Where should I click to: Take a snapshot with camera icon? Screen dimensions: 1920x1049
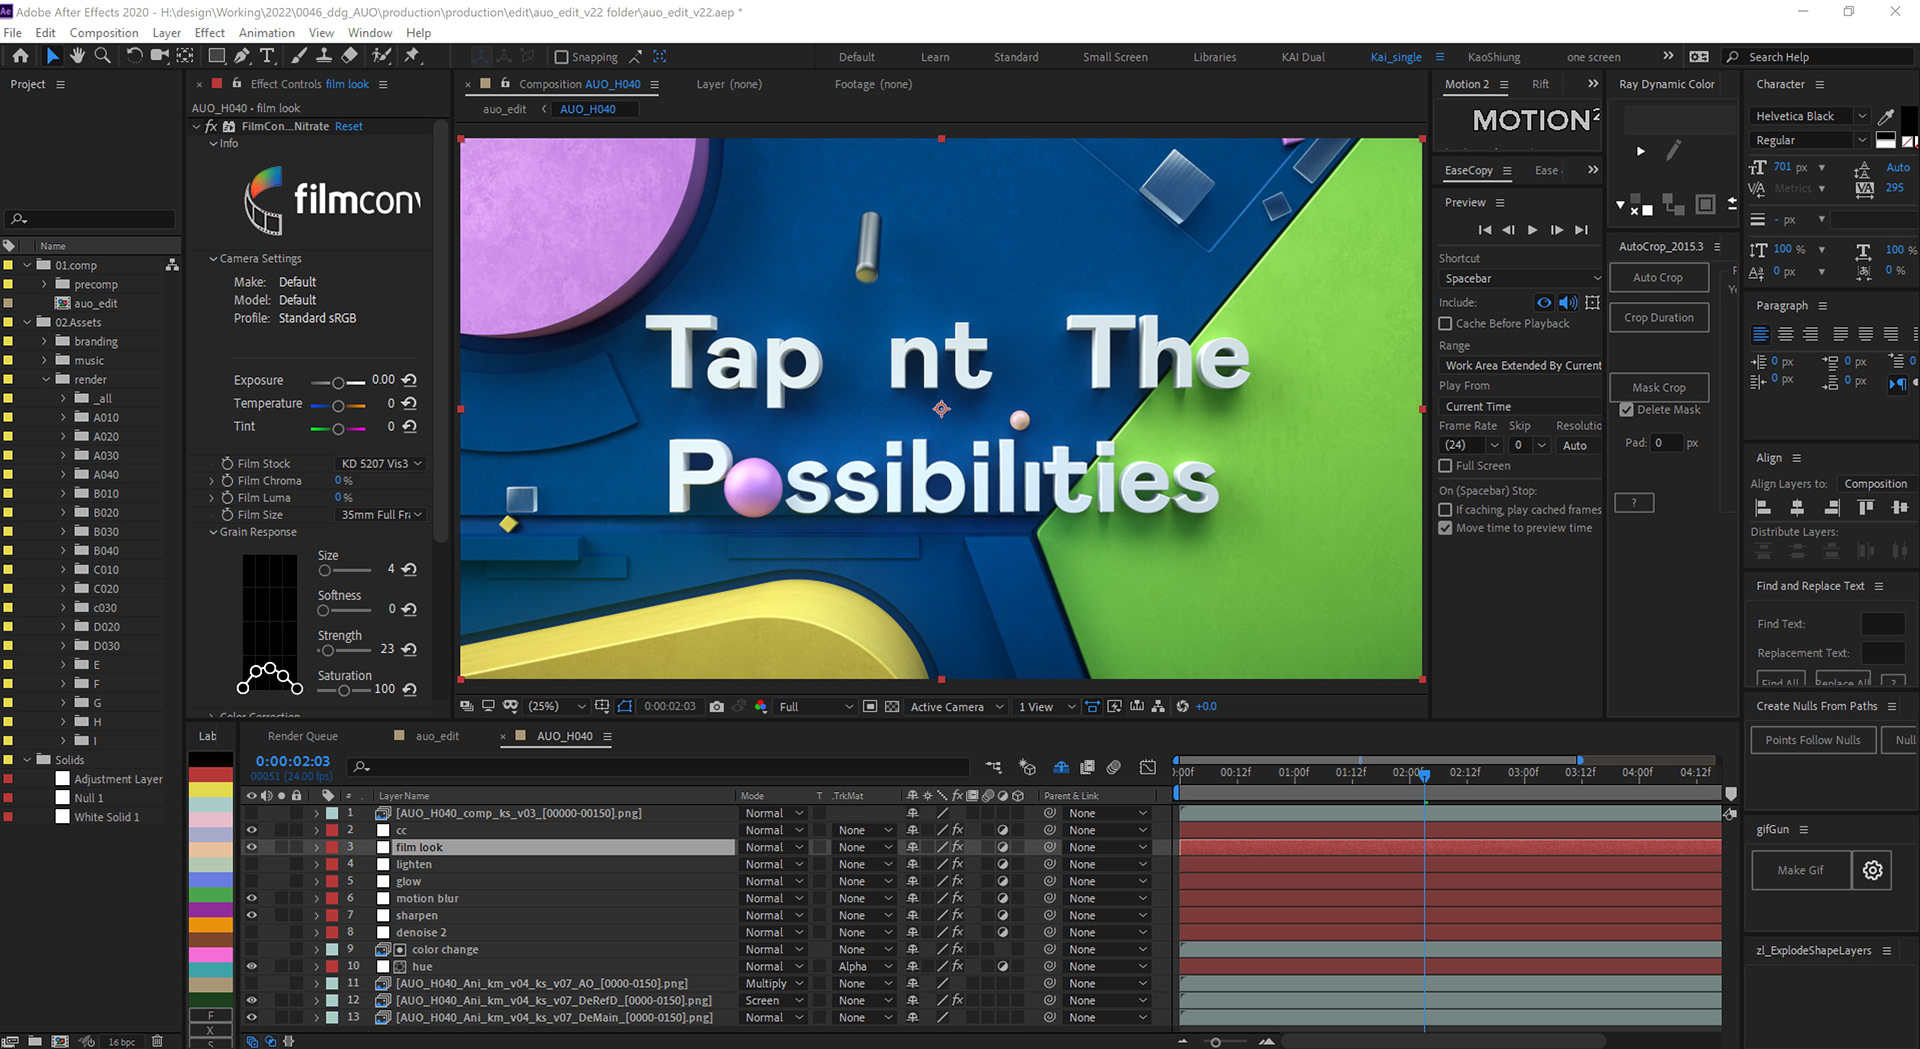716,706
